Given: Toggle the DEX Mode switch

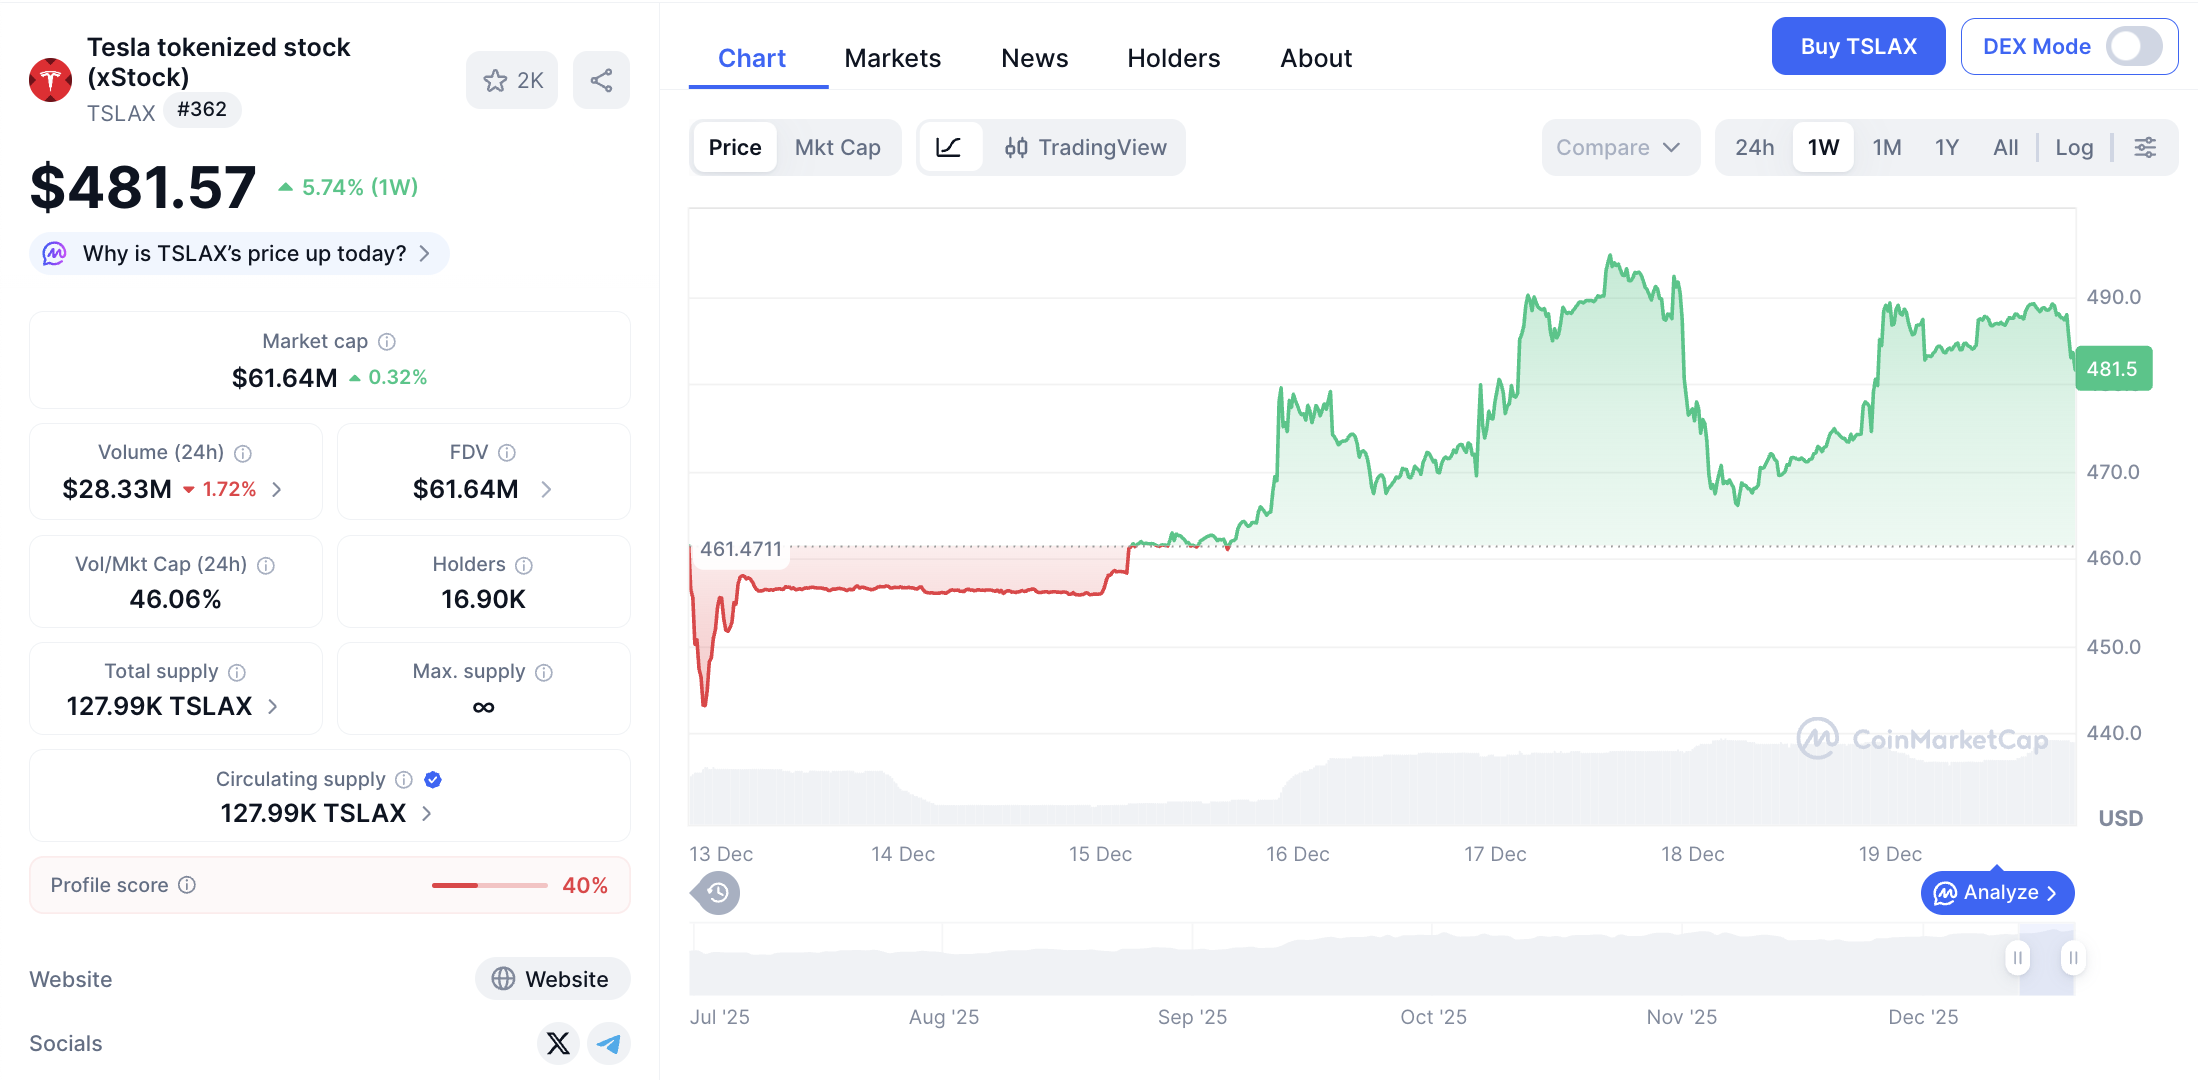Looking at the screenshot, I should click(2133, 47).
